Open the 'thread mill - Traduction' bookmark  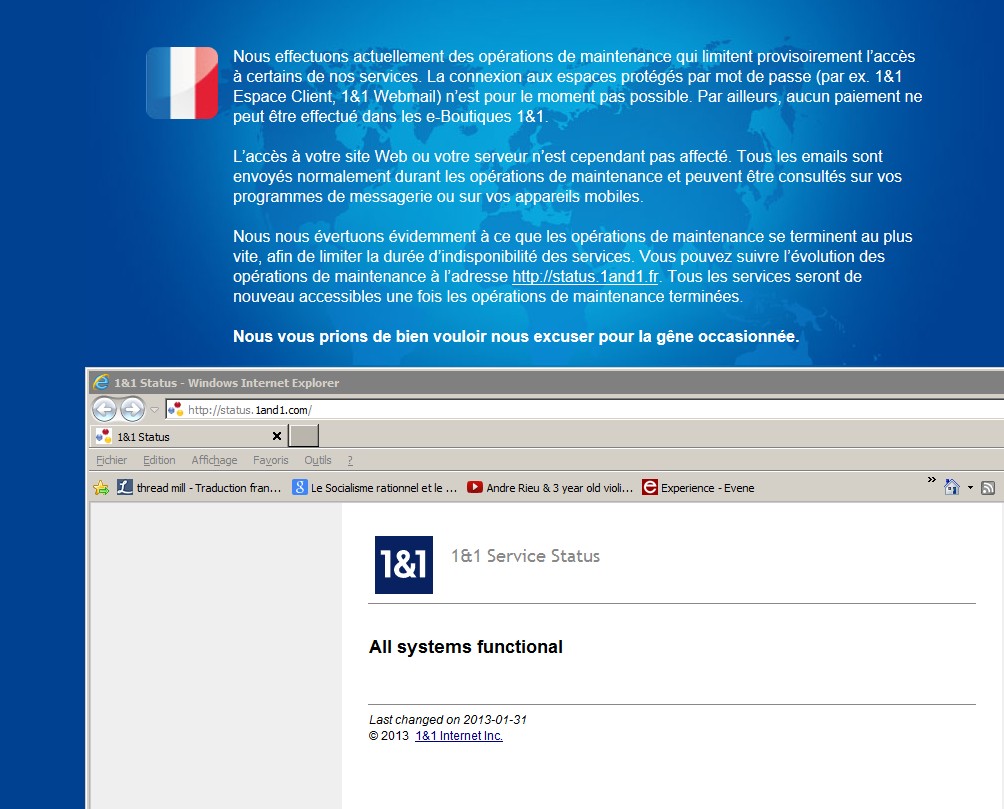click(x=199, y=487)
